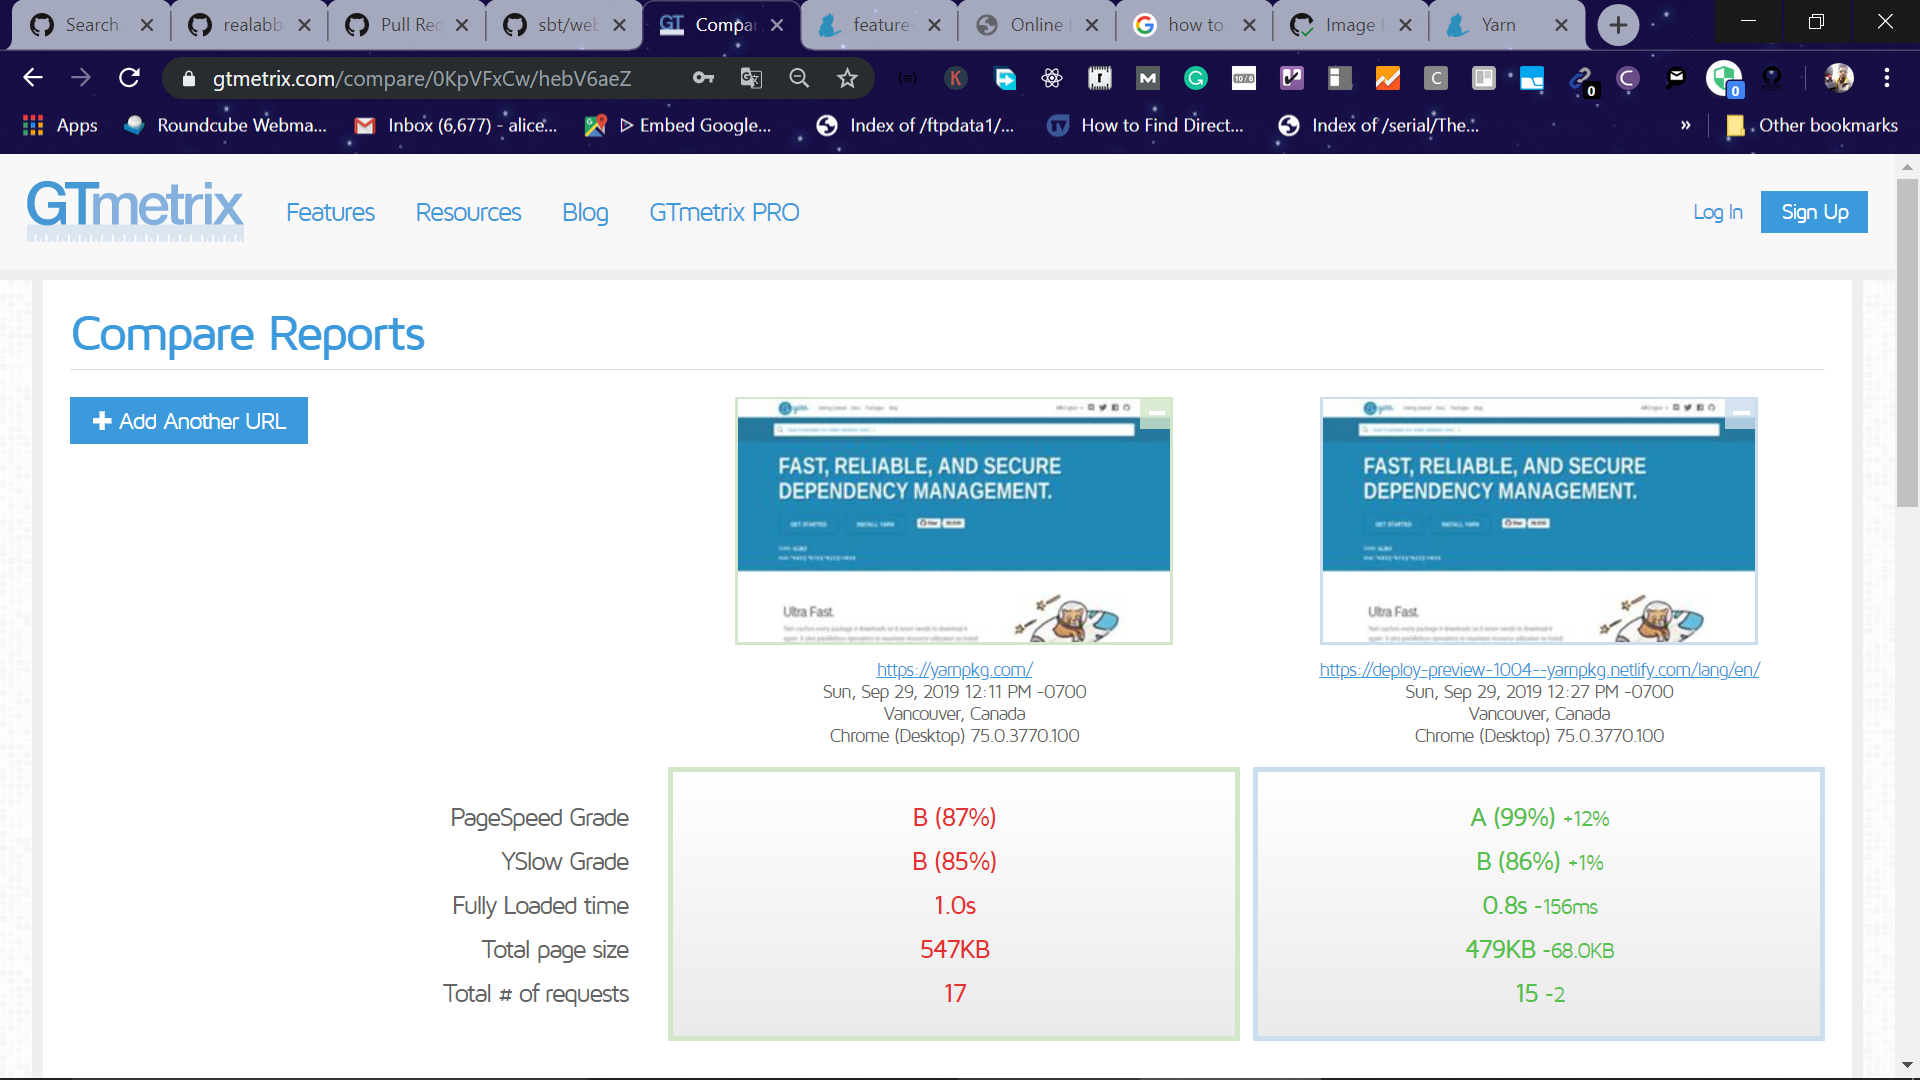
Task: Click the yarnpkg.com screenshot thumbnail
Action: coord(953,520)
